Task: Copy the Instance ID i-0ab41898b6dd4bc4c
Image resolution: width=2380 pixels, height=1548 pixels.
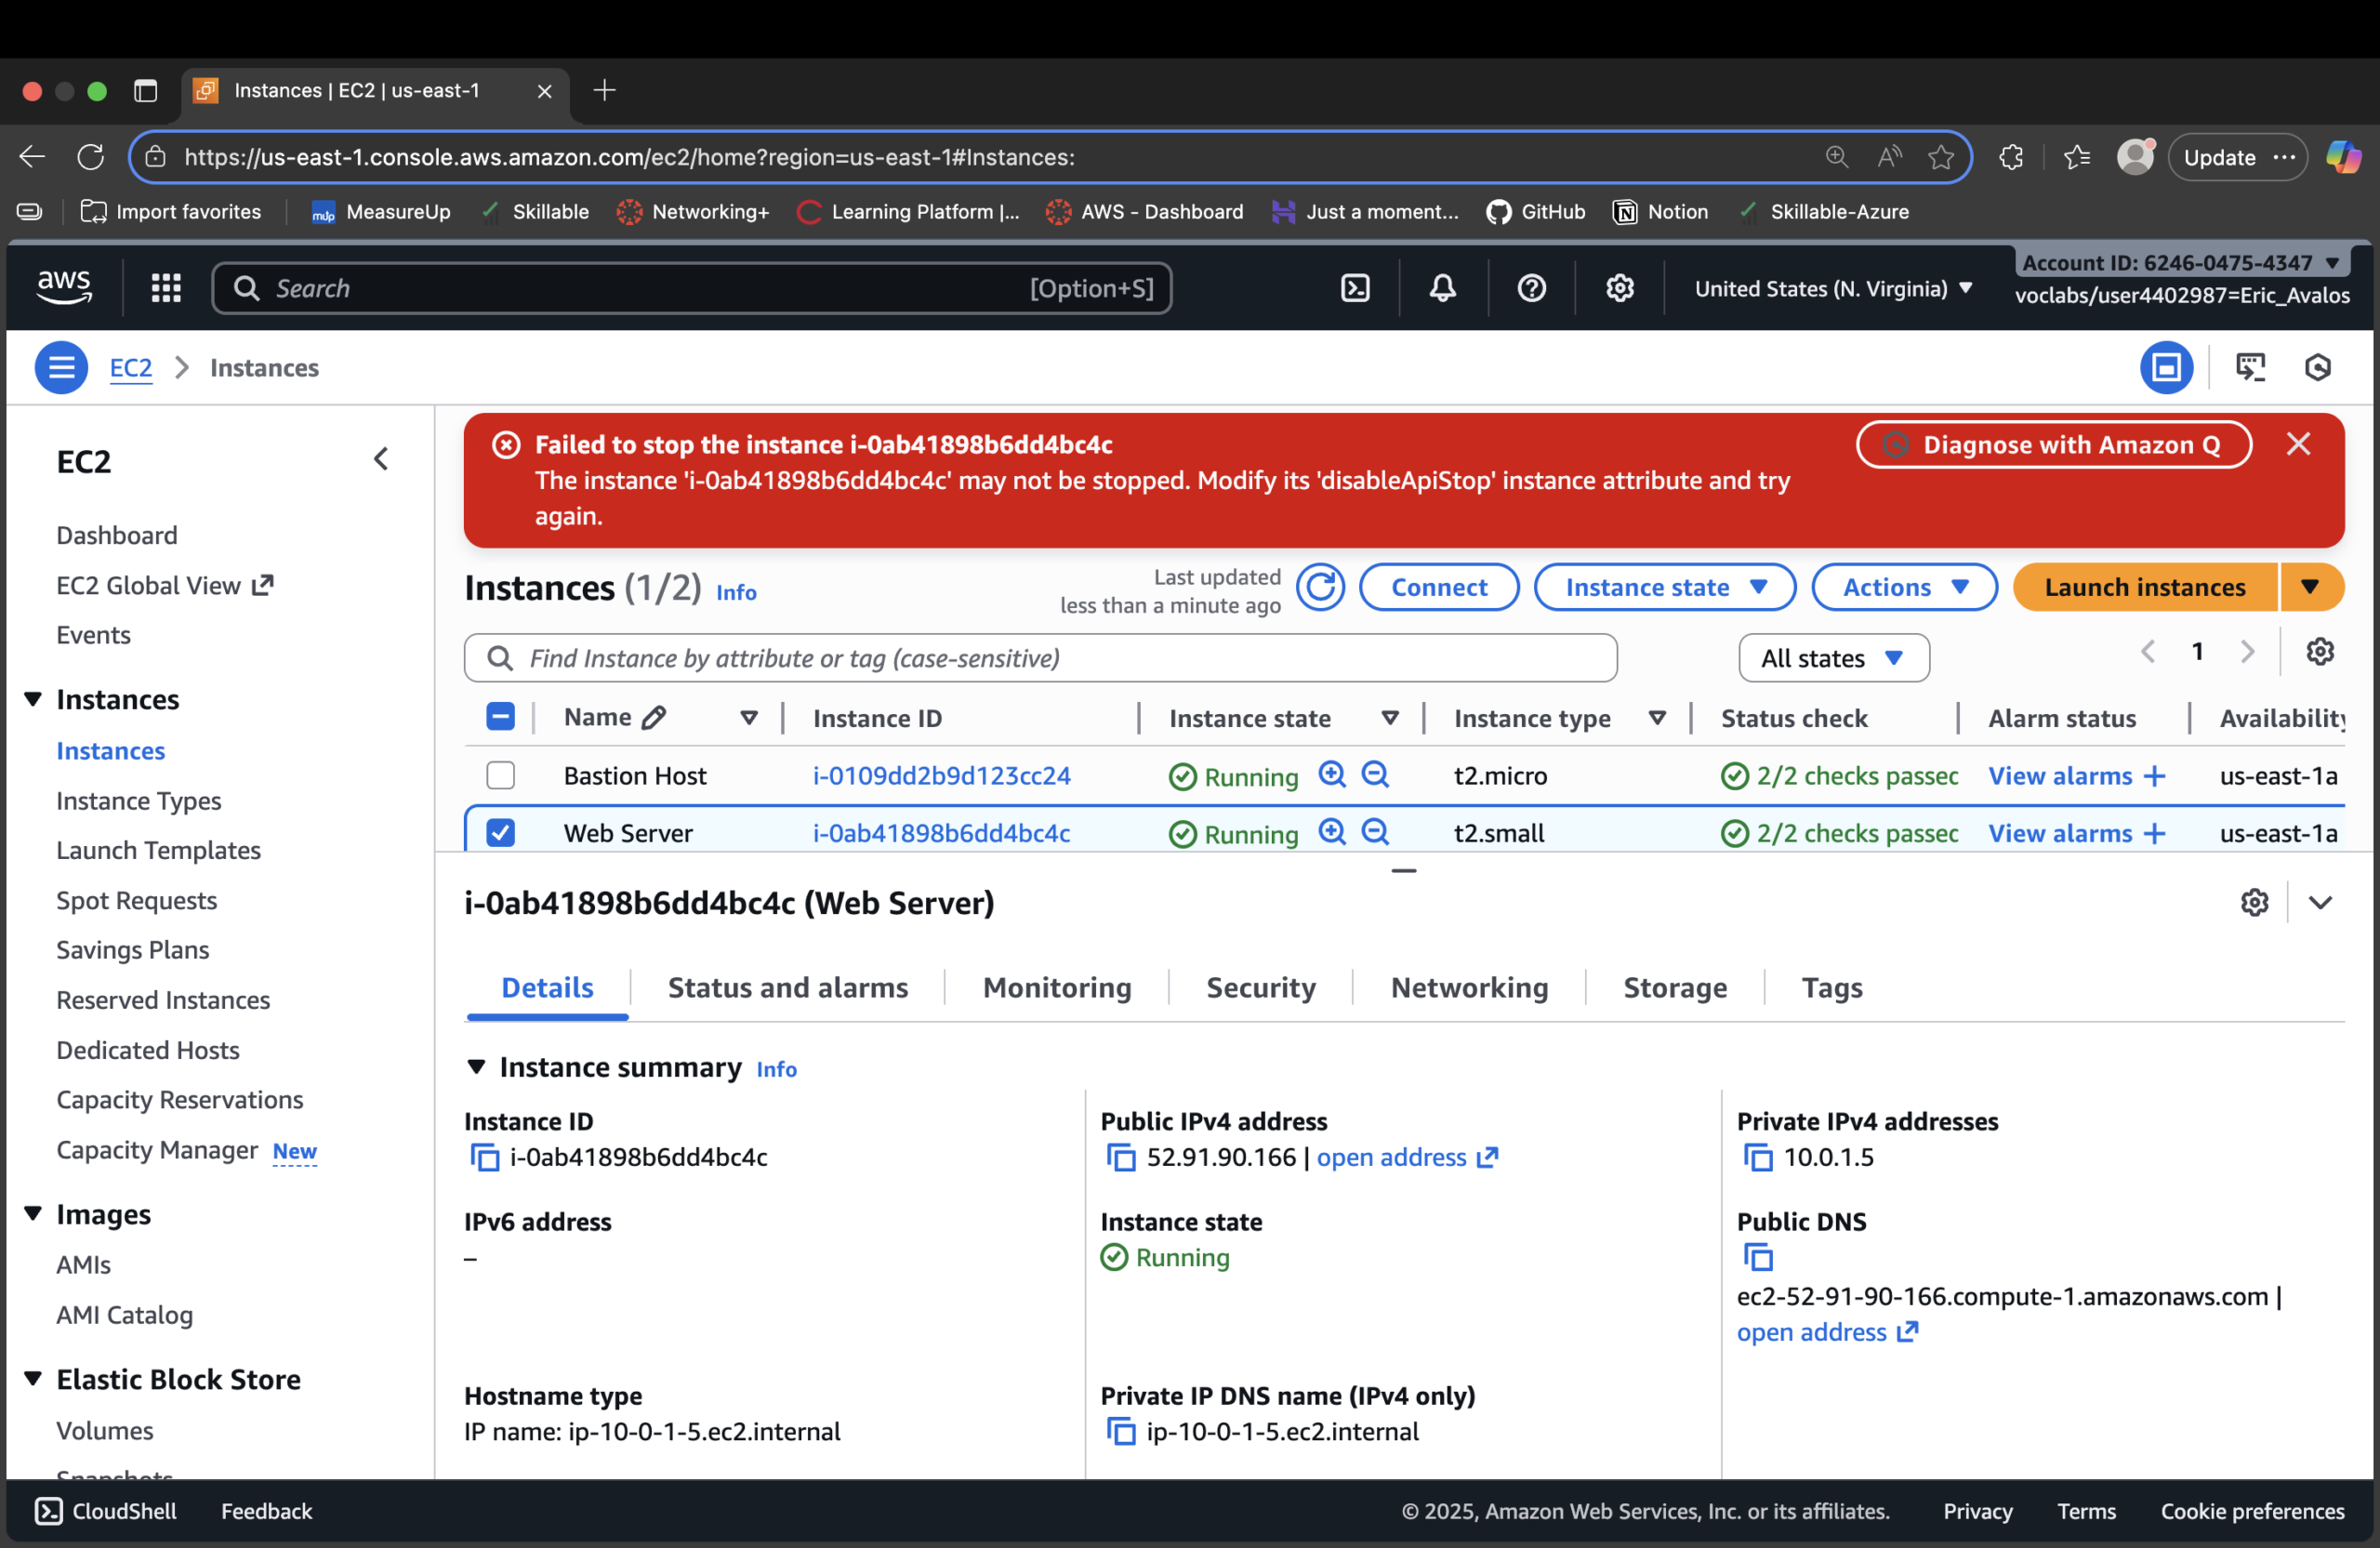Action: click(486, 1157)
